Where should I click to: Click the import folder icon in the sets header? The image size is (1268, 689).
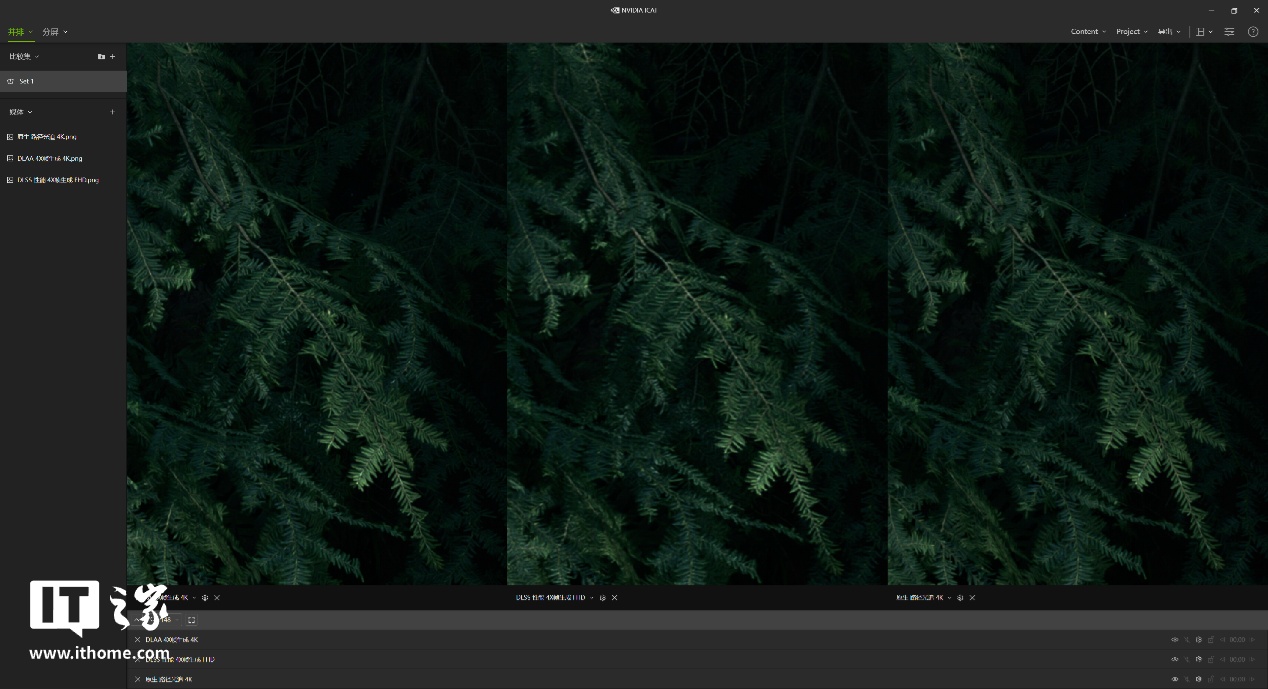click(101, 57)
